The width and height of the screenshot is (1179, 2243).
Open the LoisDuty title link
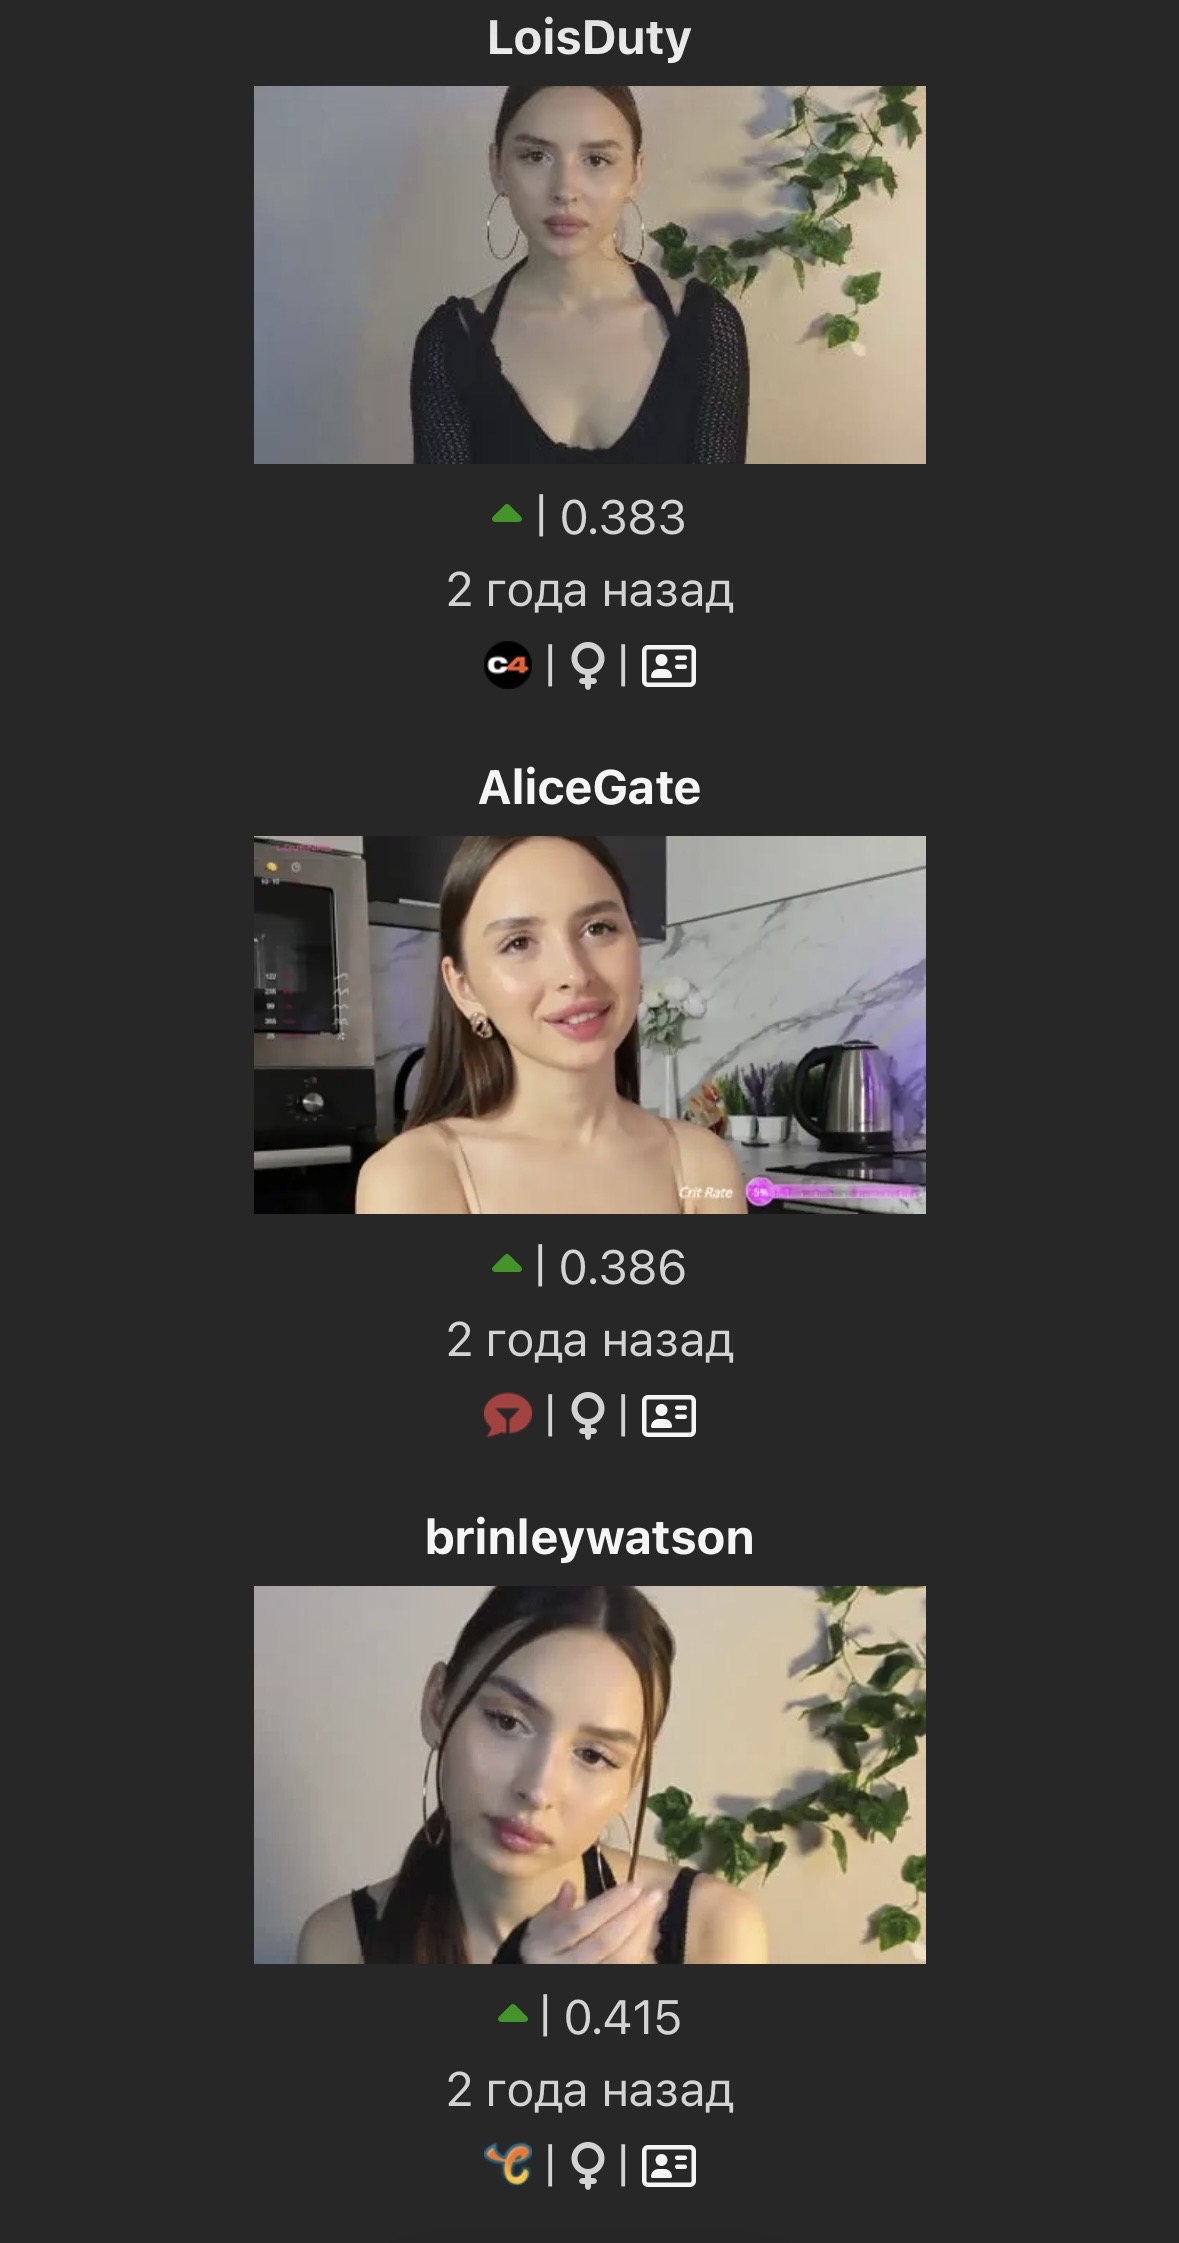[x=589, y=38]
